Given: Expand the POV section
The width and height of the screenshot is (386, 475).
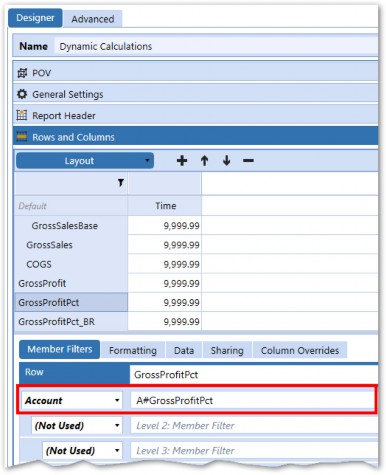Looking at the screenshot, I should tap(195, 73).
